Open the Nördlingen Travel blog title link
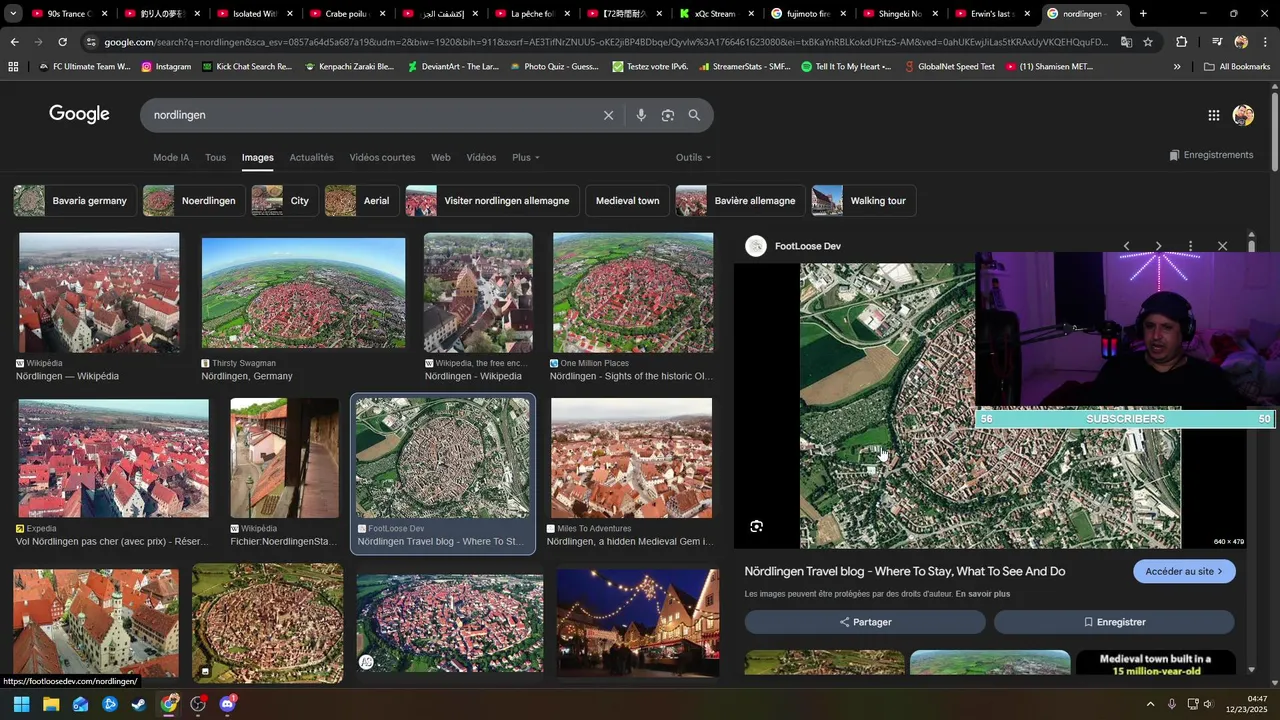The height and width of the screenshot is (720, 1280). (904, 571)
